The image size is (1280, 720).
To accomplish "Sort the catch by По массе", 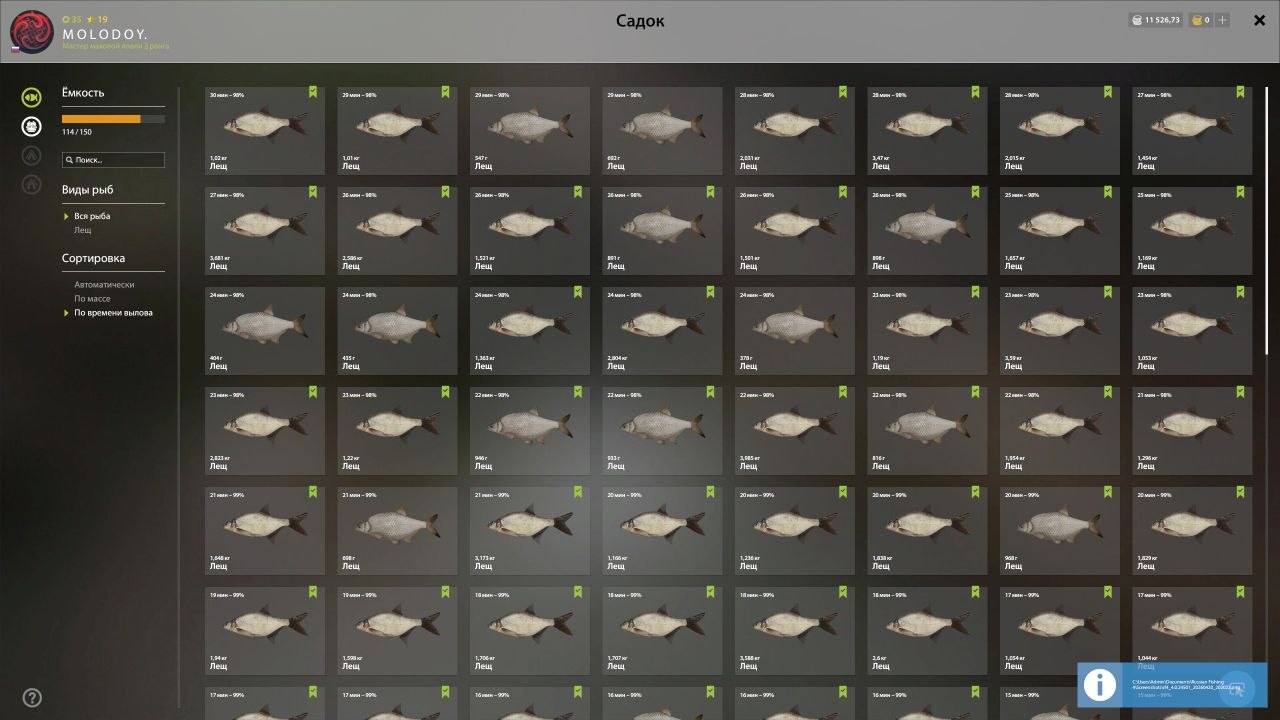I will [x=92, y=299].
